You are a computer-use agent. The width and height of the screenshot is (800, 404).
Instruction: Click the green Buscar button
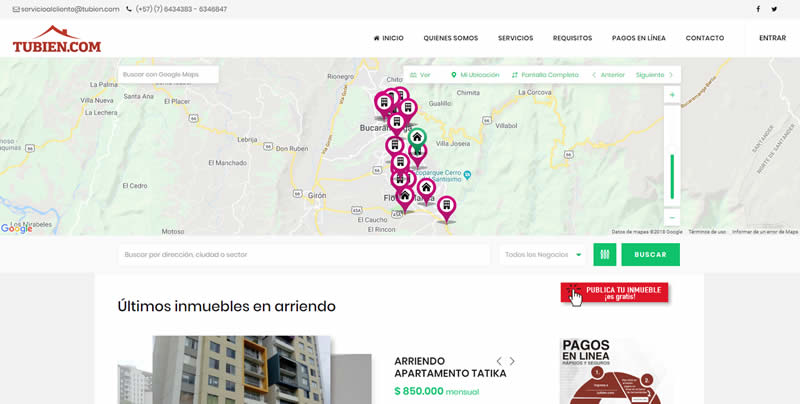(651, 255)
